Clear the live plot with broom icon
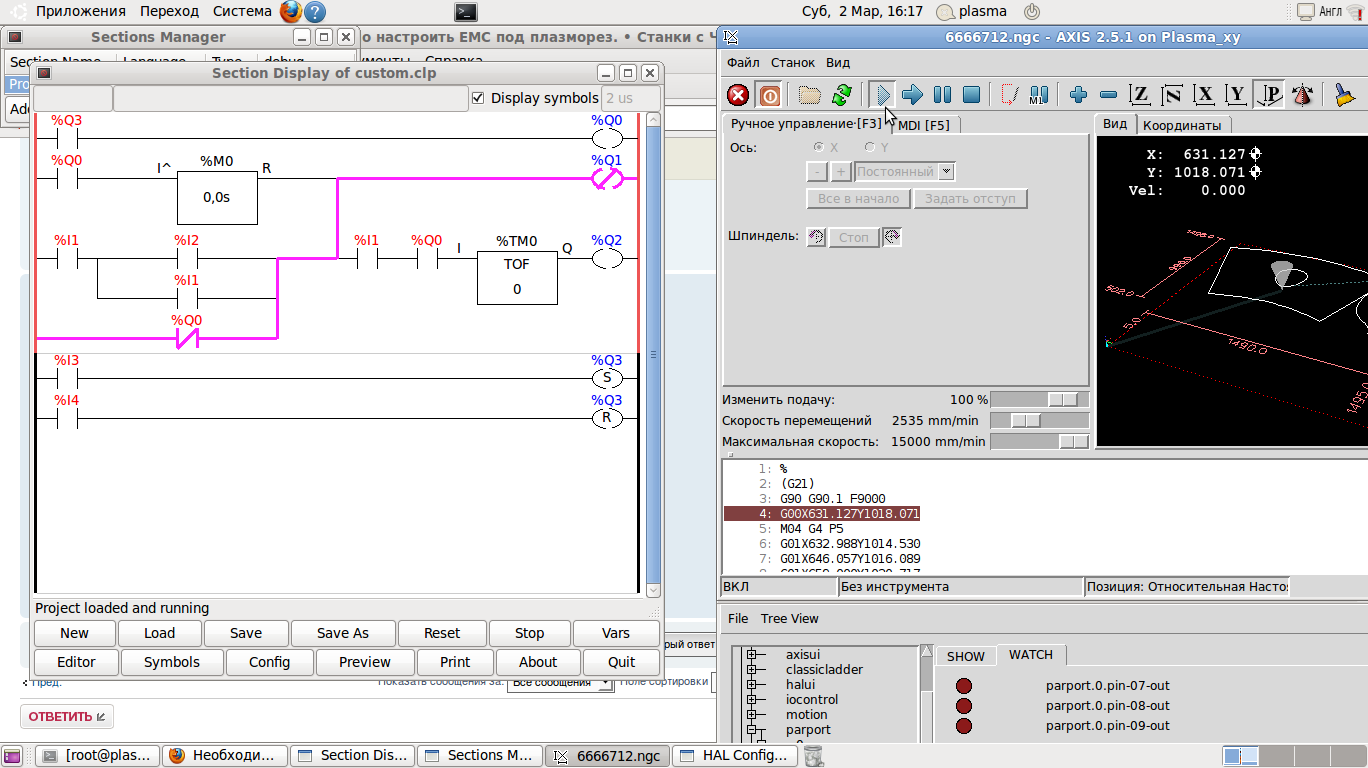The image size is (1368, 768). coord(1345,95)
